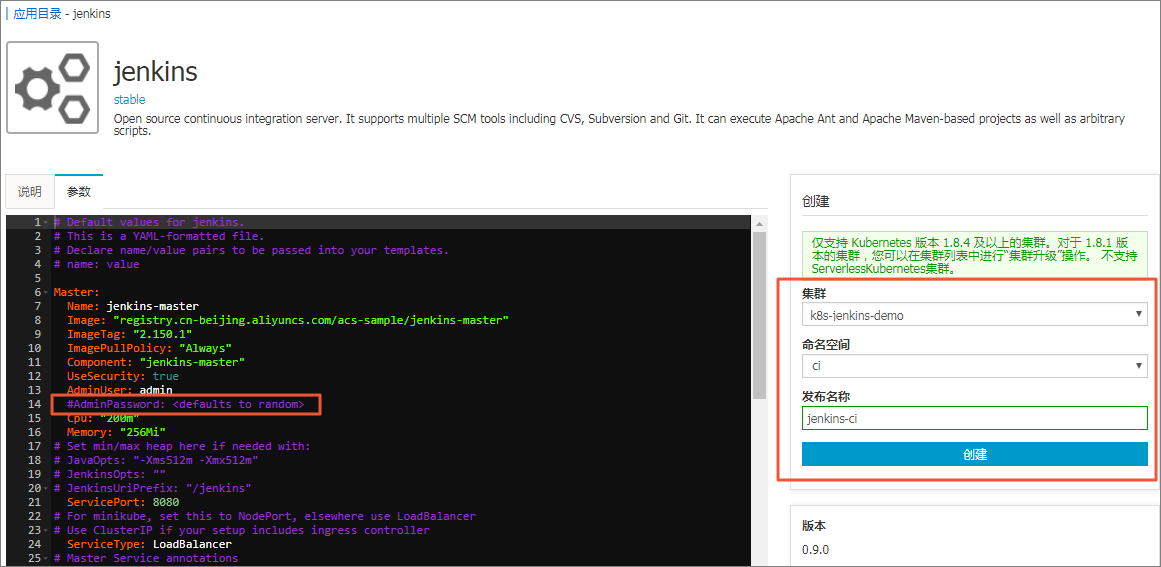Collapse the fold arrow at line 23
The width and height of the screenshot is (1161, 567).
(46, 530)
